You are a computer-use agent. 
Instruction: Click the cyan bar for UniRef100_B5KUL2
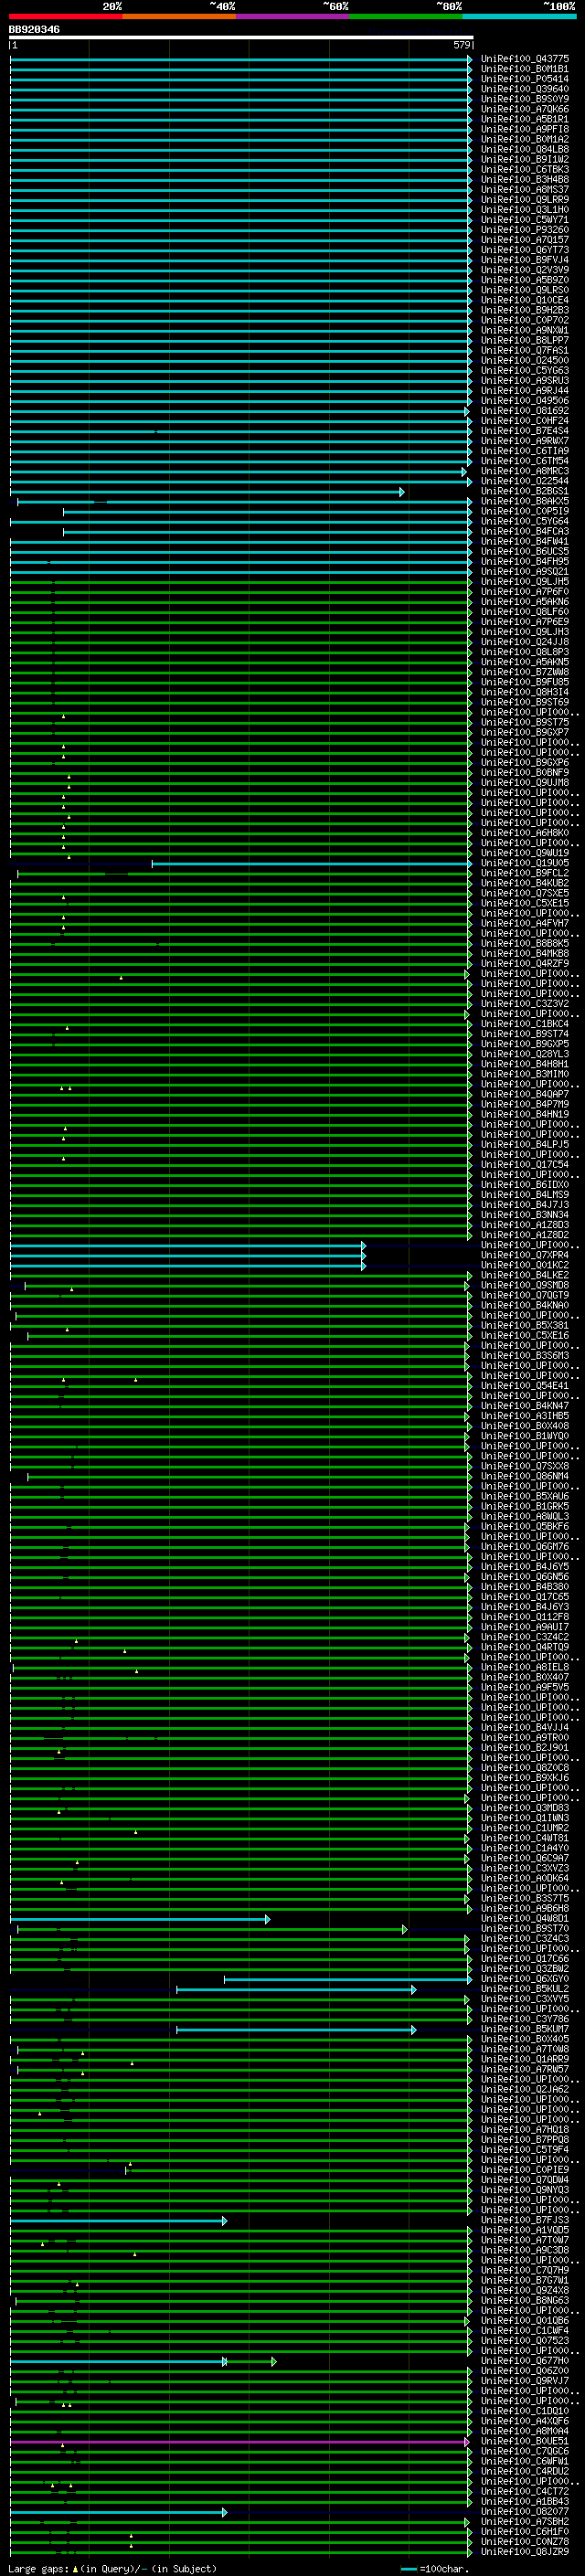coord(296,1989)
